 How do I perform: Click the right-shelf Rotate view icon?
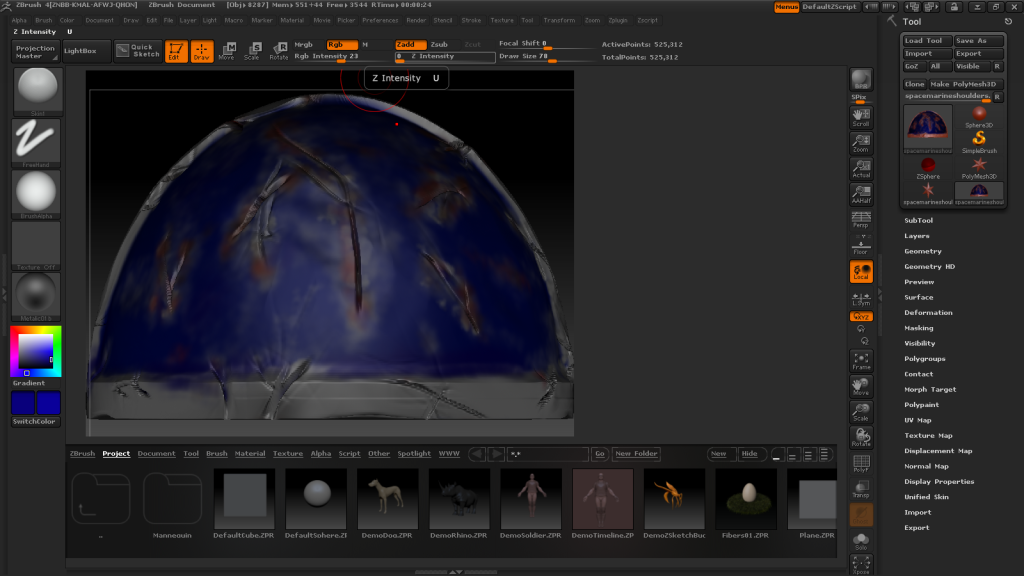coord(861,438)
